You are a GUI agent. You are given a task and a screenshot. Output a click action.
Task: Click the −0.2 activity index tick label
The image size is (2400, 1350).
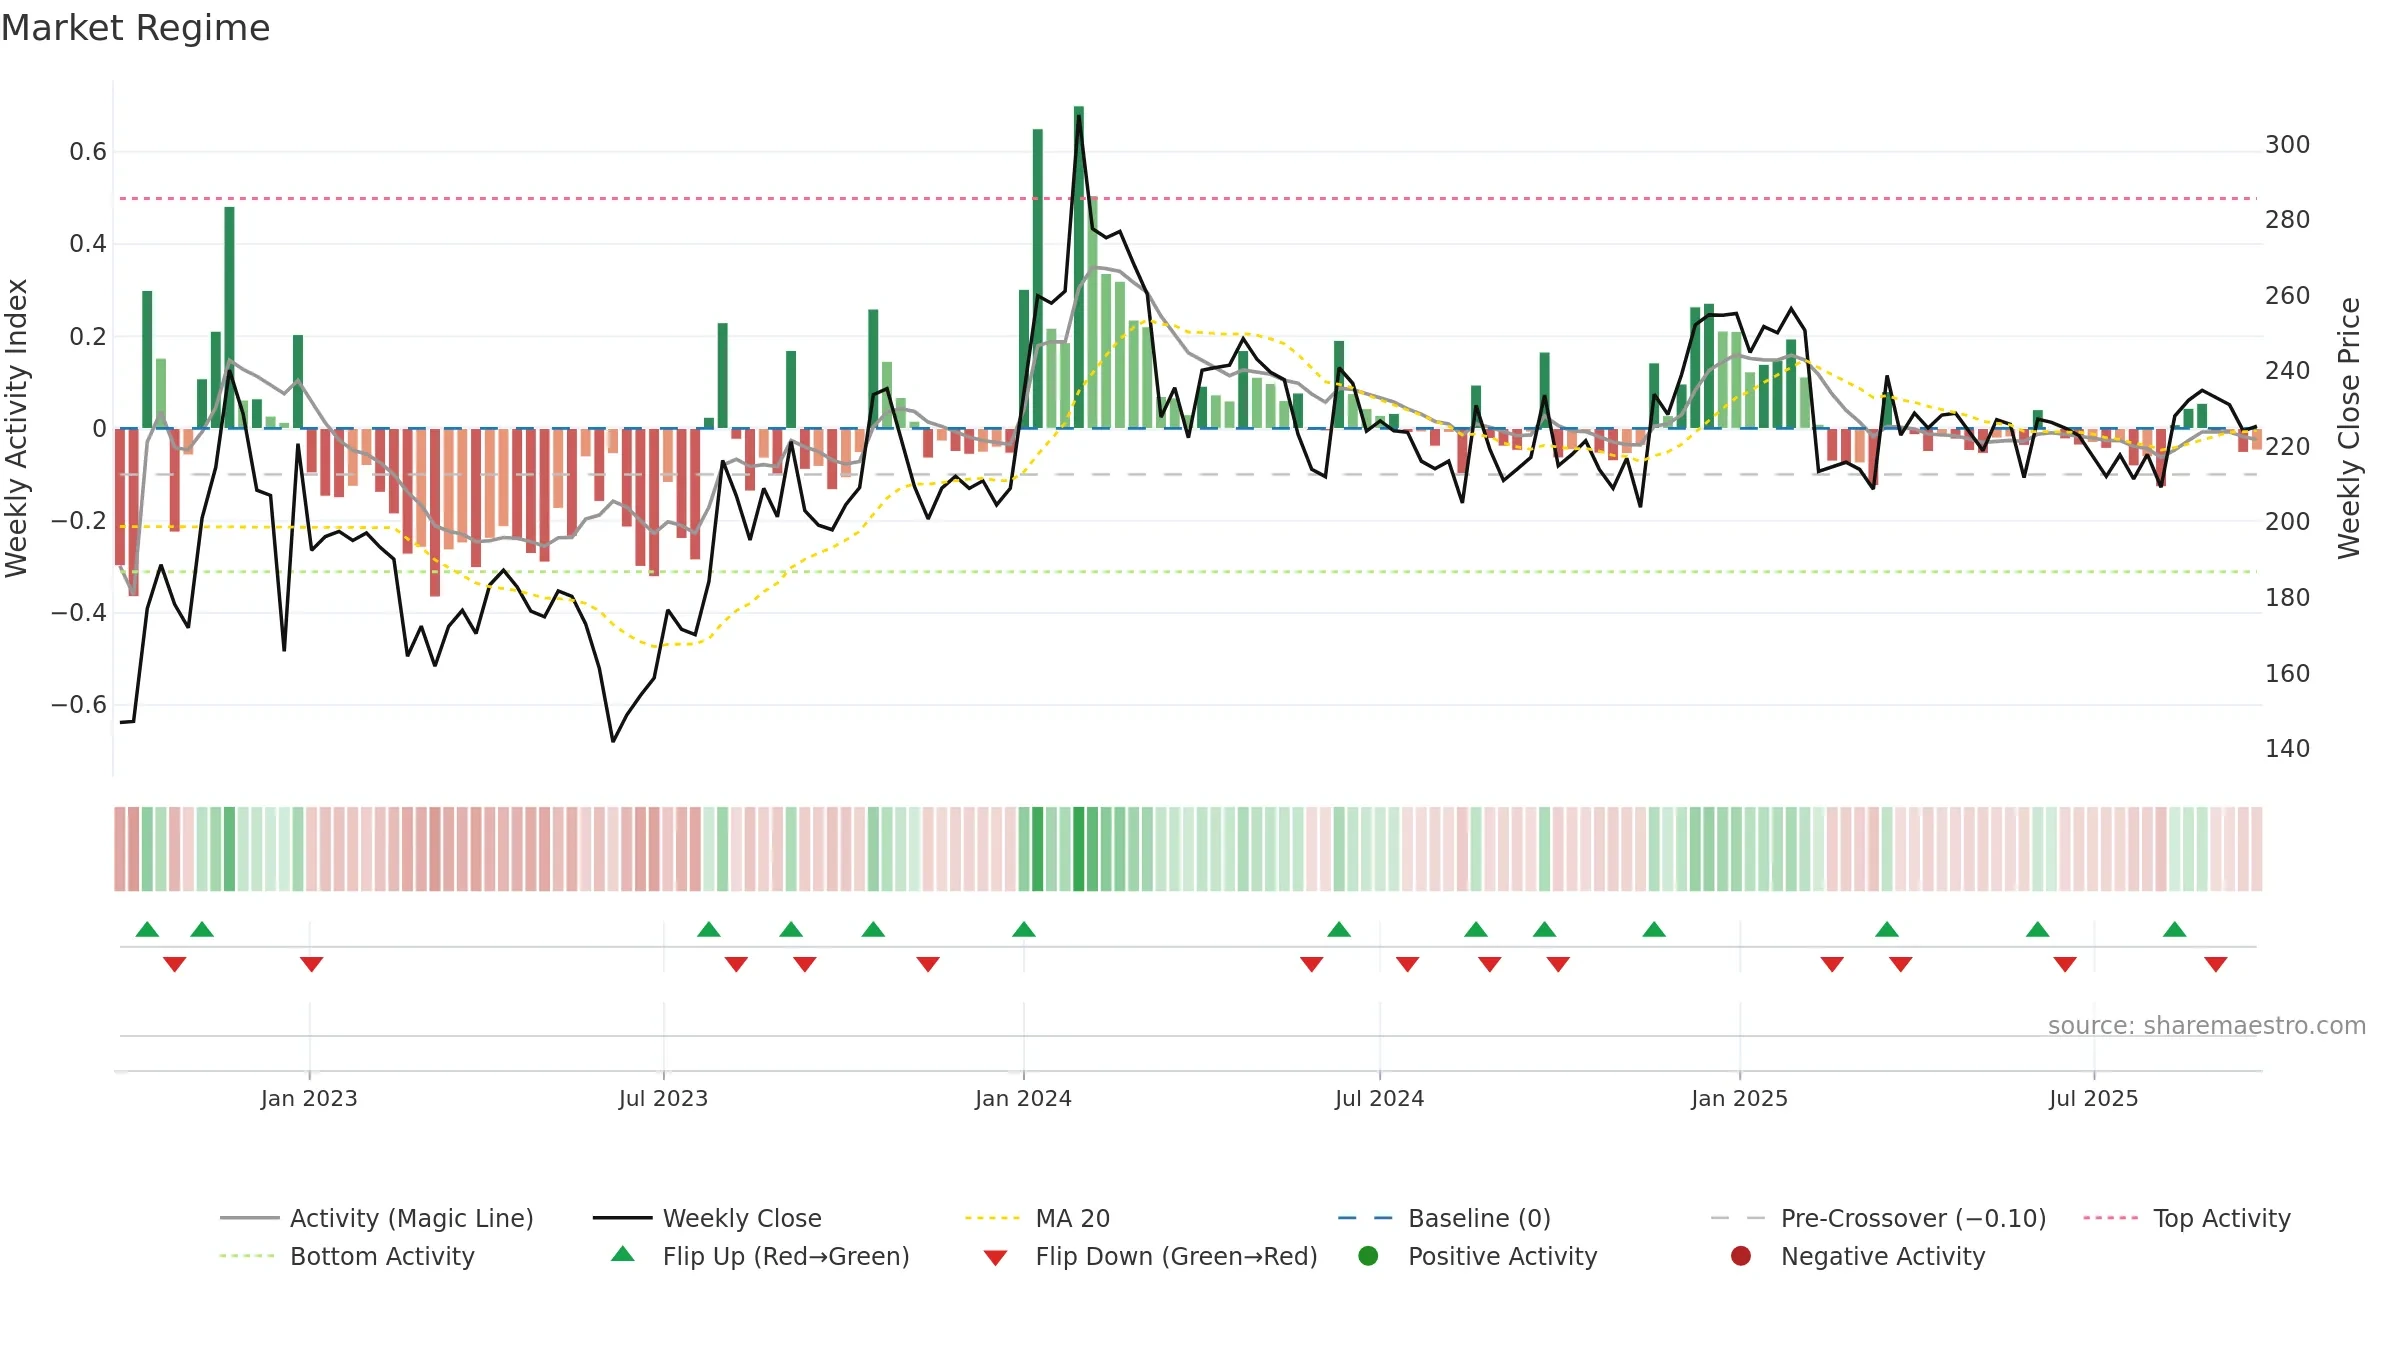pyautogui.click(x=79, y=520)
